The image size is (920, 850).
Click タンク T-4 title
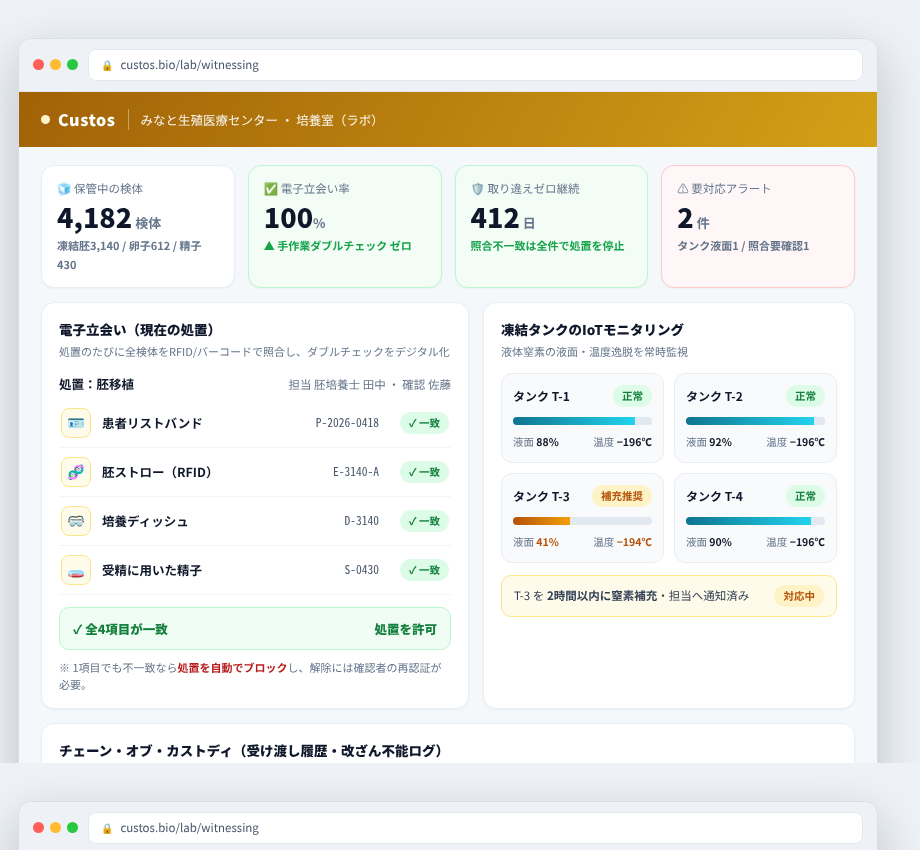point(714,496)
